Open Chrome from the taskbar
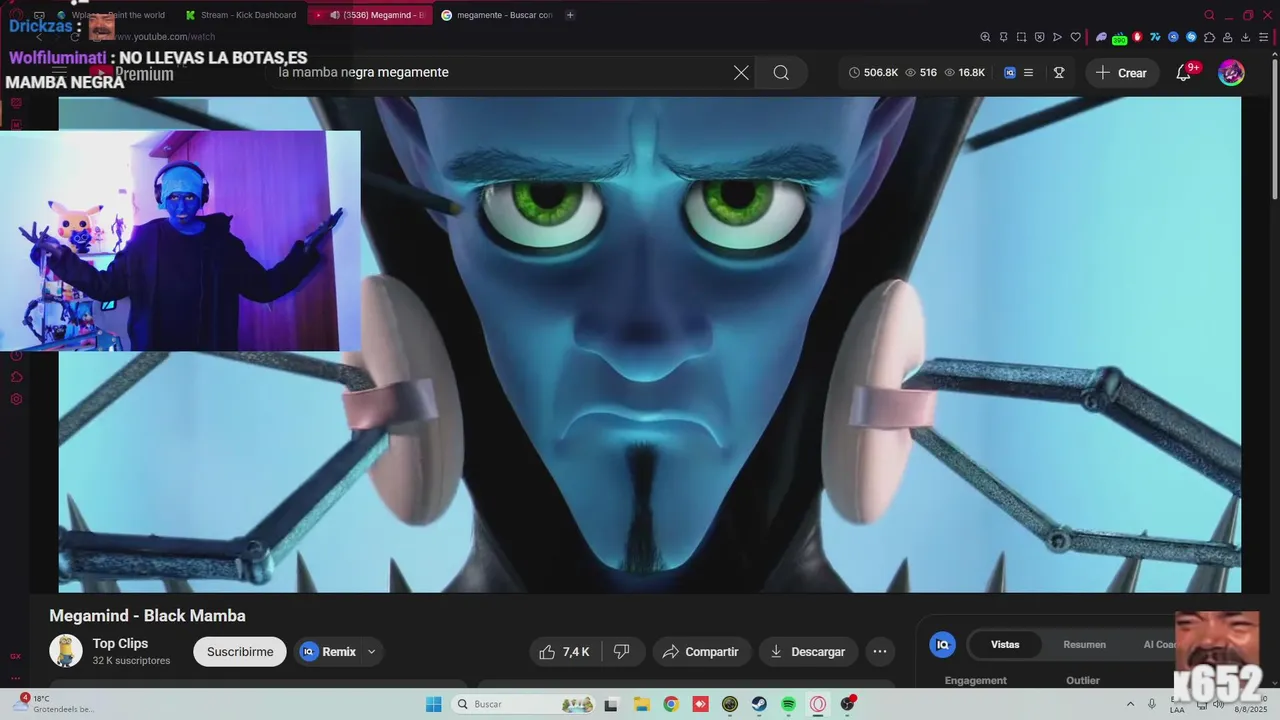Screen dimensions: 1280x720 click(671, 704)
